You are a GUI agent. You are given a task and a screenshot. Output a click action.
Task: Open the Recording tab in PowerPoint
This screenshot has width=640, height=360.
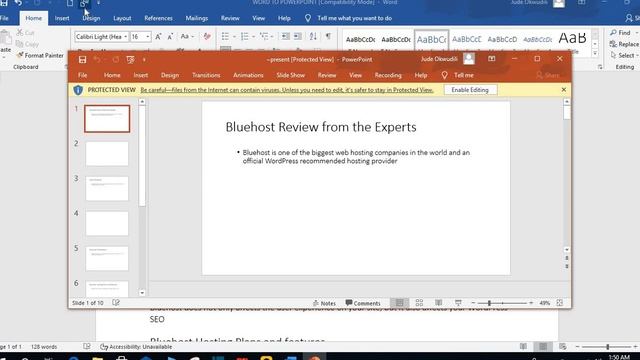(388, 75)
